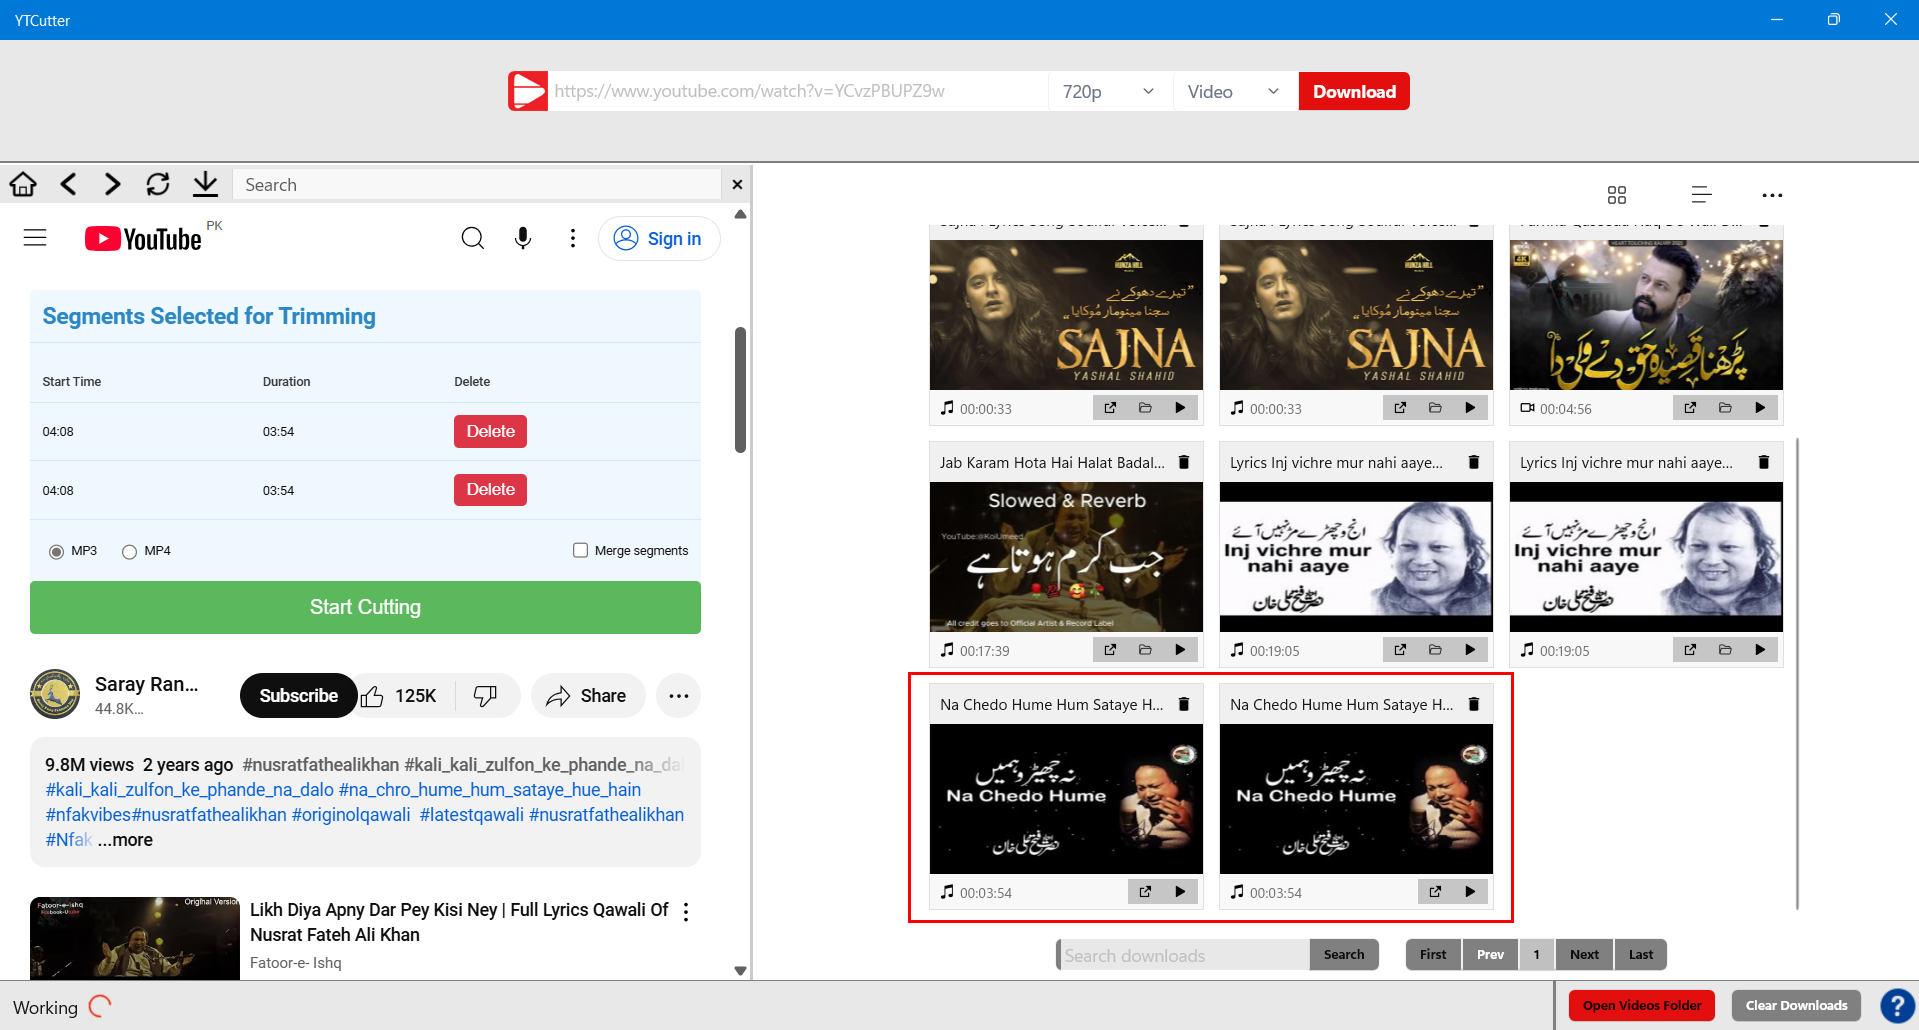Click the download arrow toolbar icon
The image size is (1919, 1030).
[205, 184]
